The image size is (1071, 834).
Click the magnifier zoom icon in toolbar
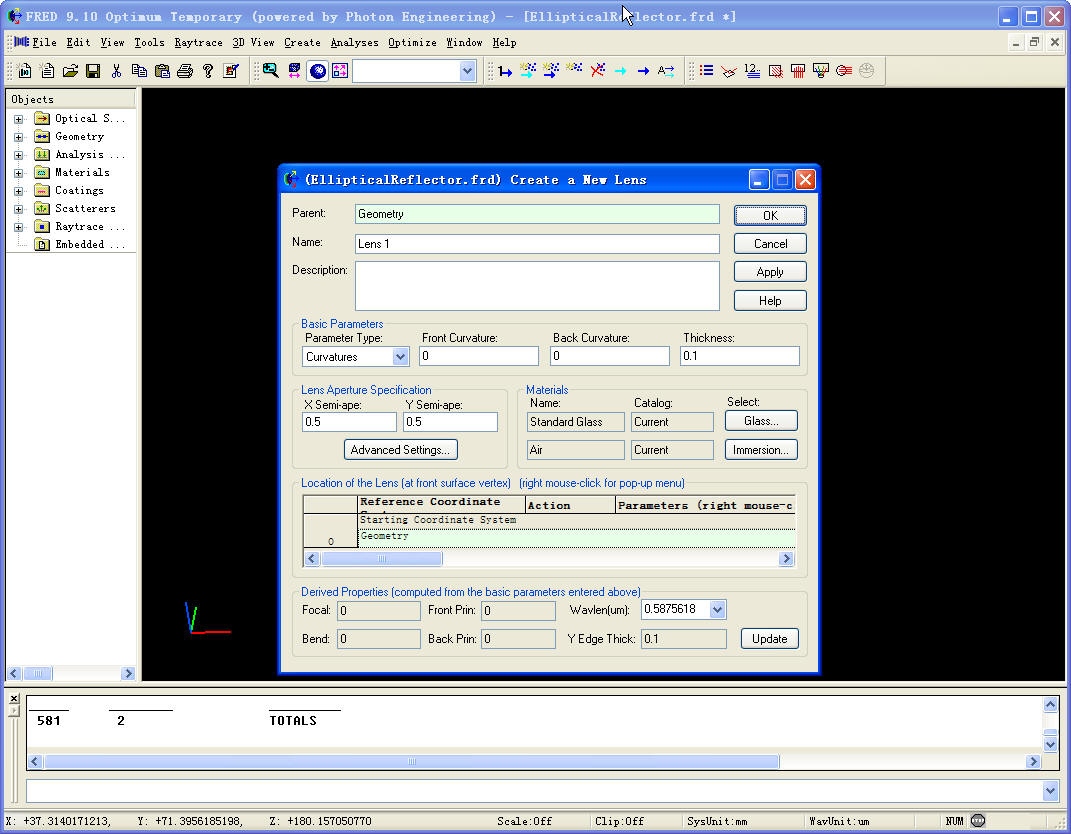click(270, 70)
